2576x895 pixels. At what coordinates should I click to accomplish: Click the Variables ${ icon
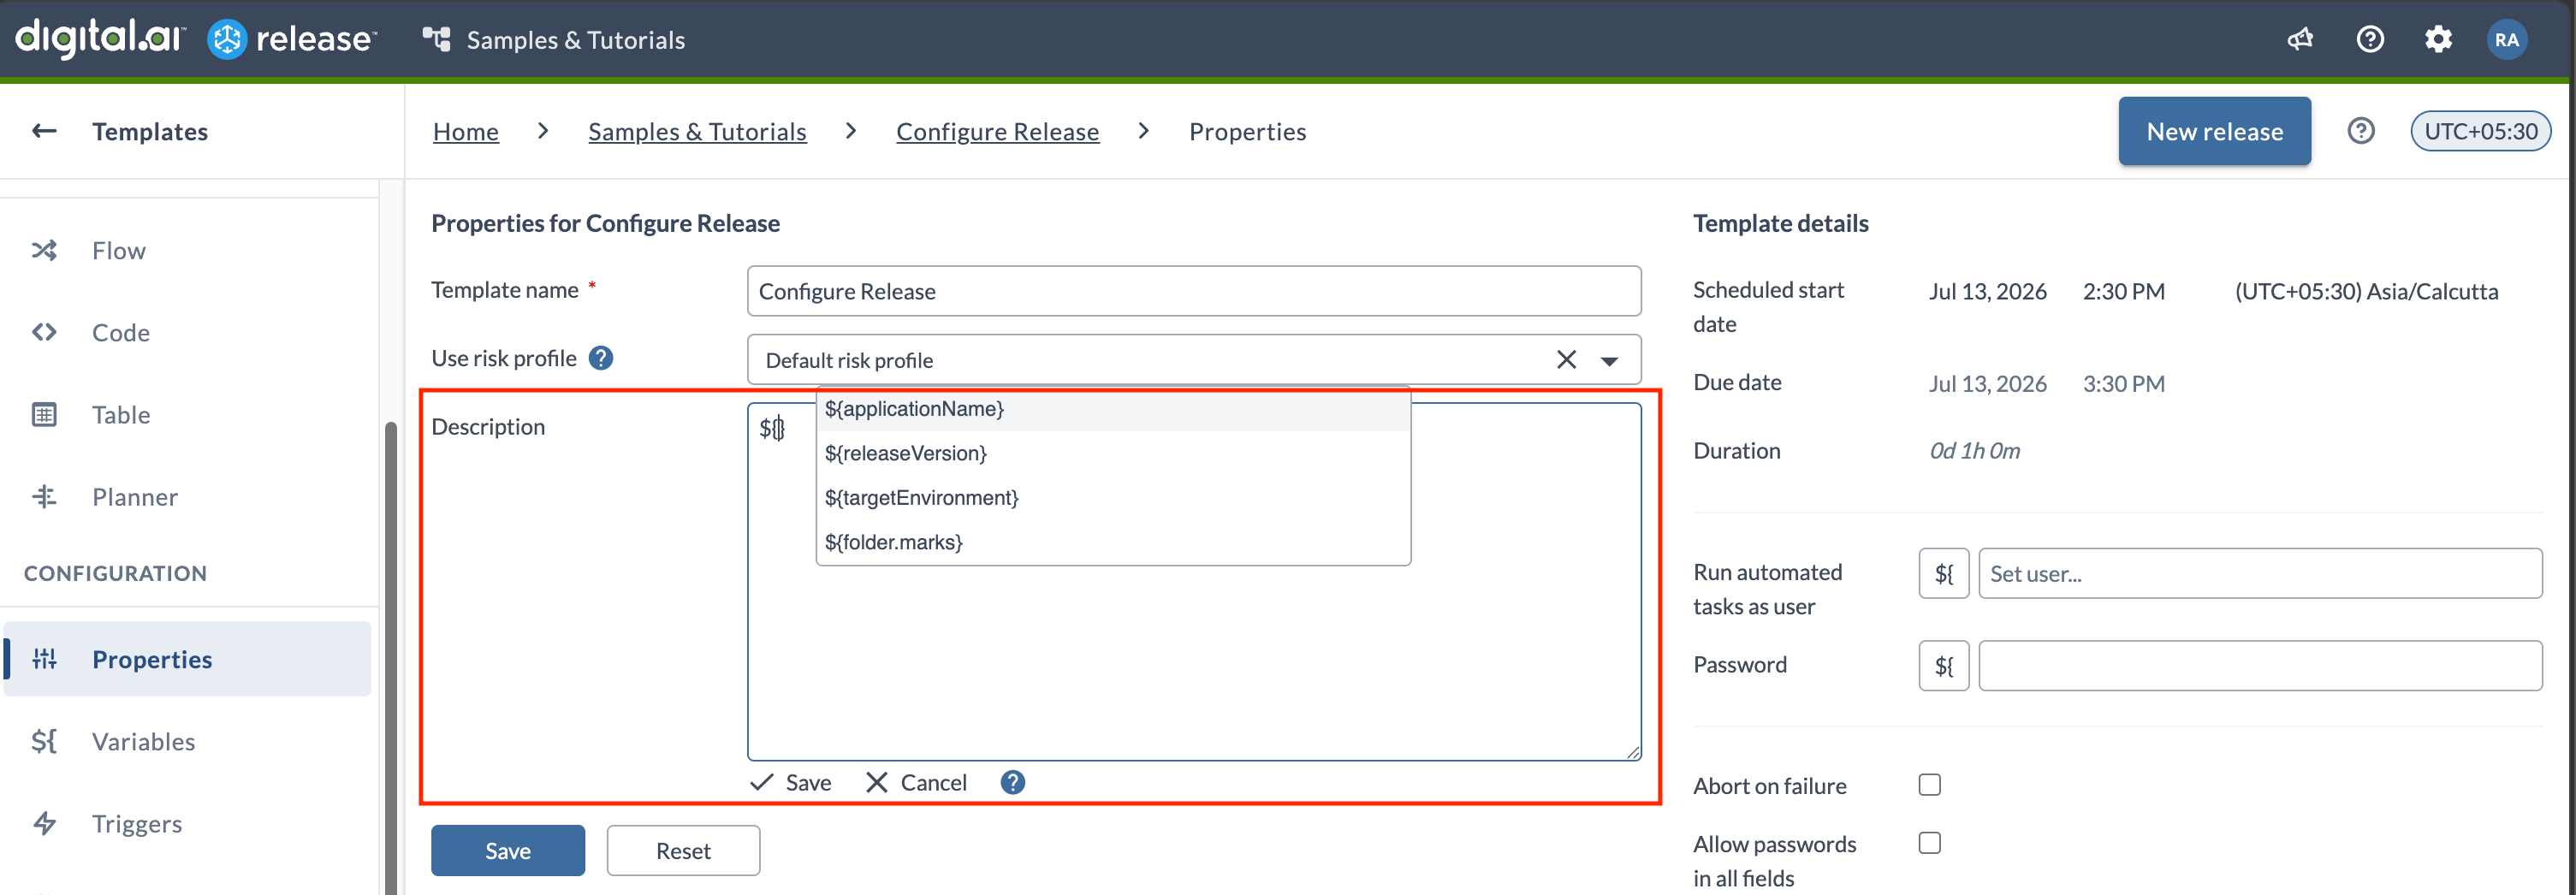tap(44, 741)
